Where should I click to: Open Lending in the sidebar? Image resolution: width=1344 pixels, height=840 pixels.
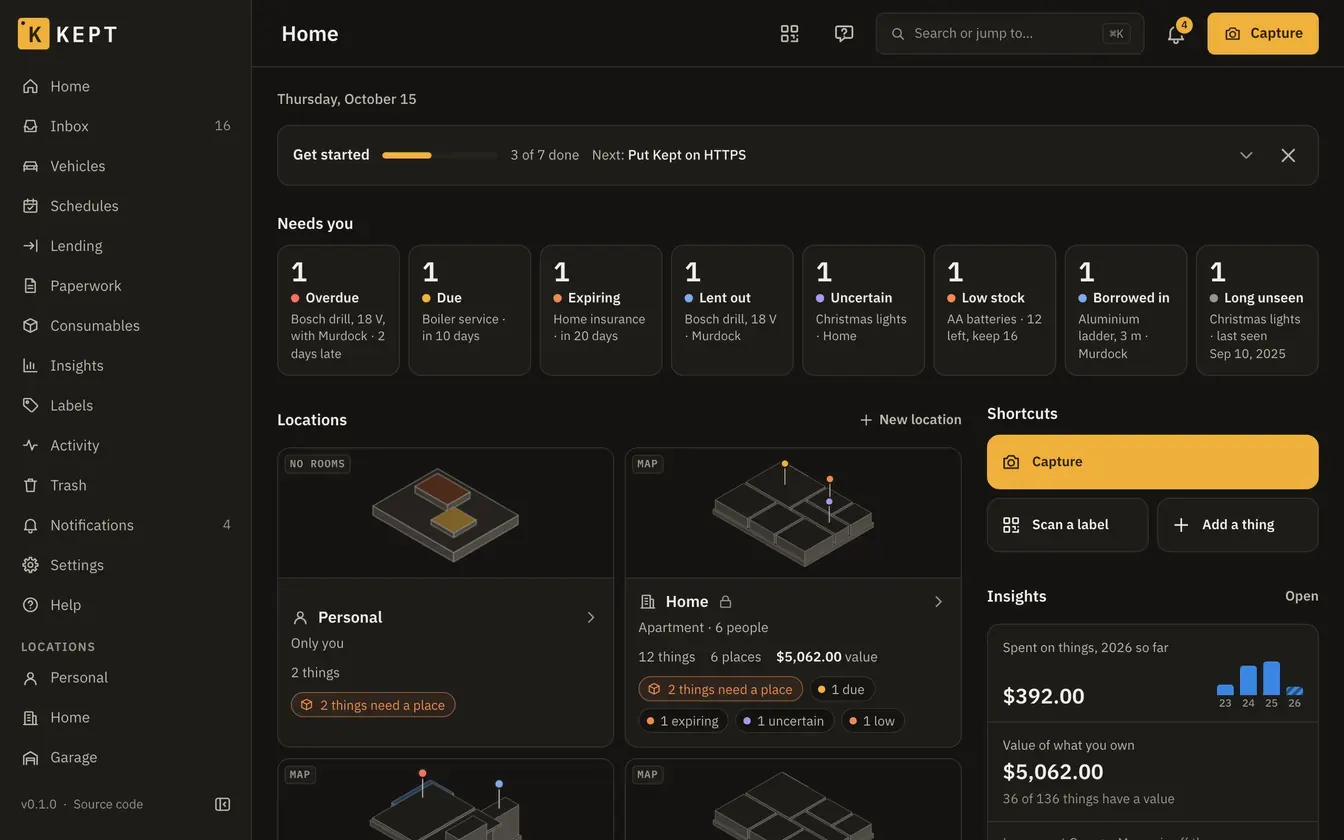click(x=126, y=246)
